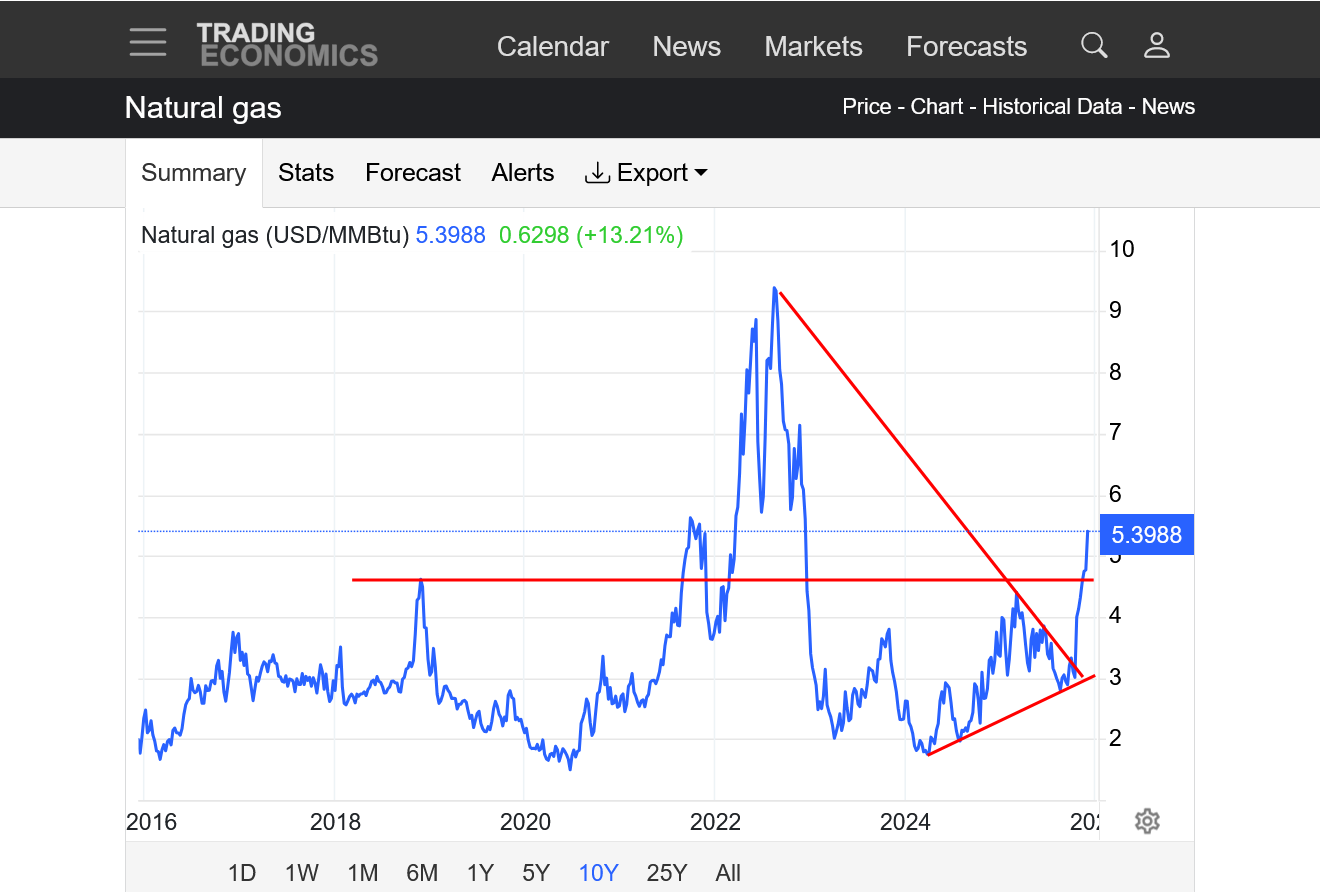Switch to the Stats tab
This screenshot has width=1320, height=892.
coord(306,173)
